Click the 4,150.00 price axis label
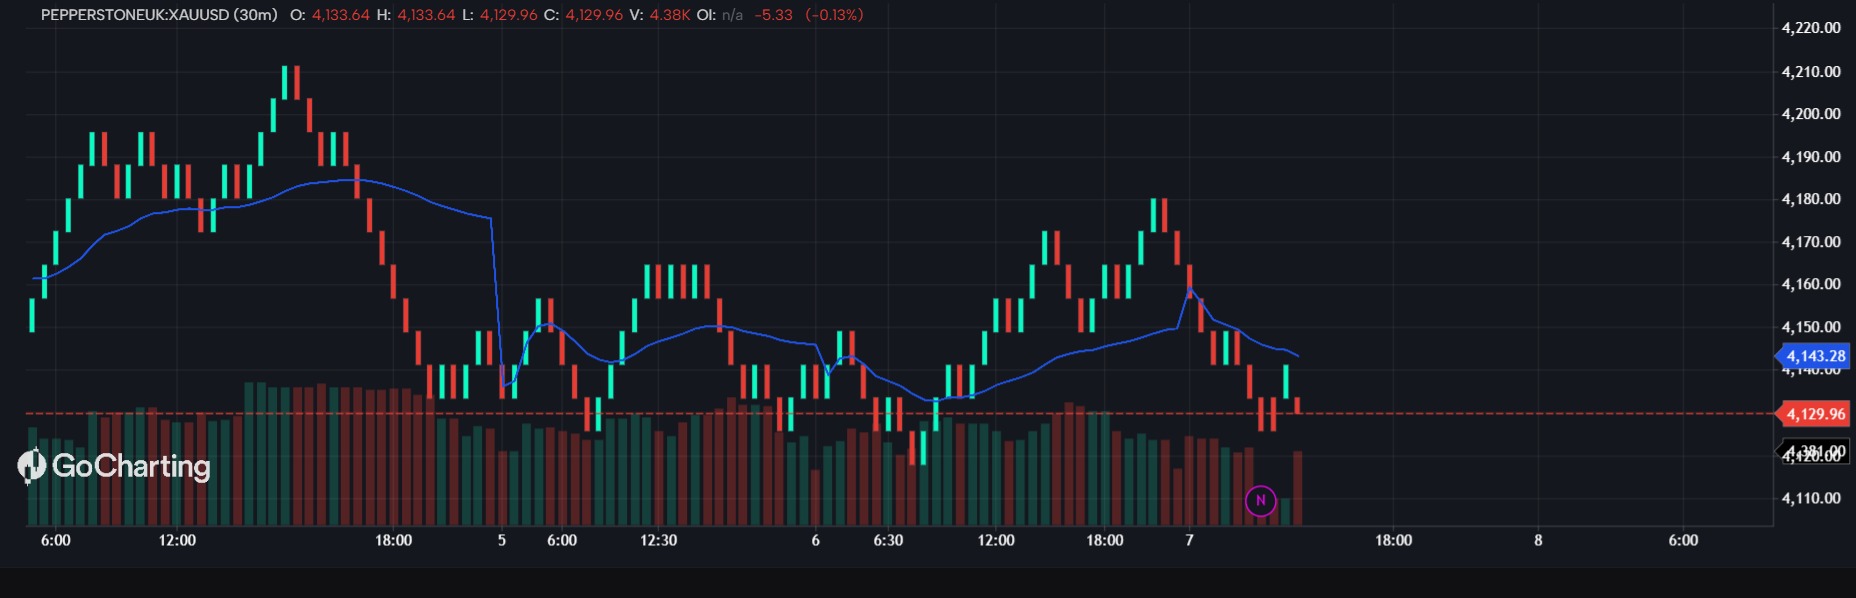1856x598 pixels. tap(1811, 327)
